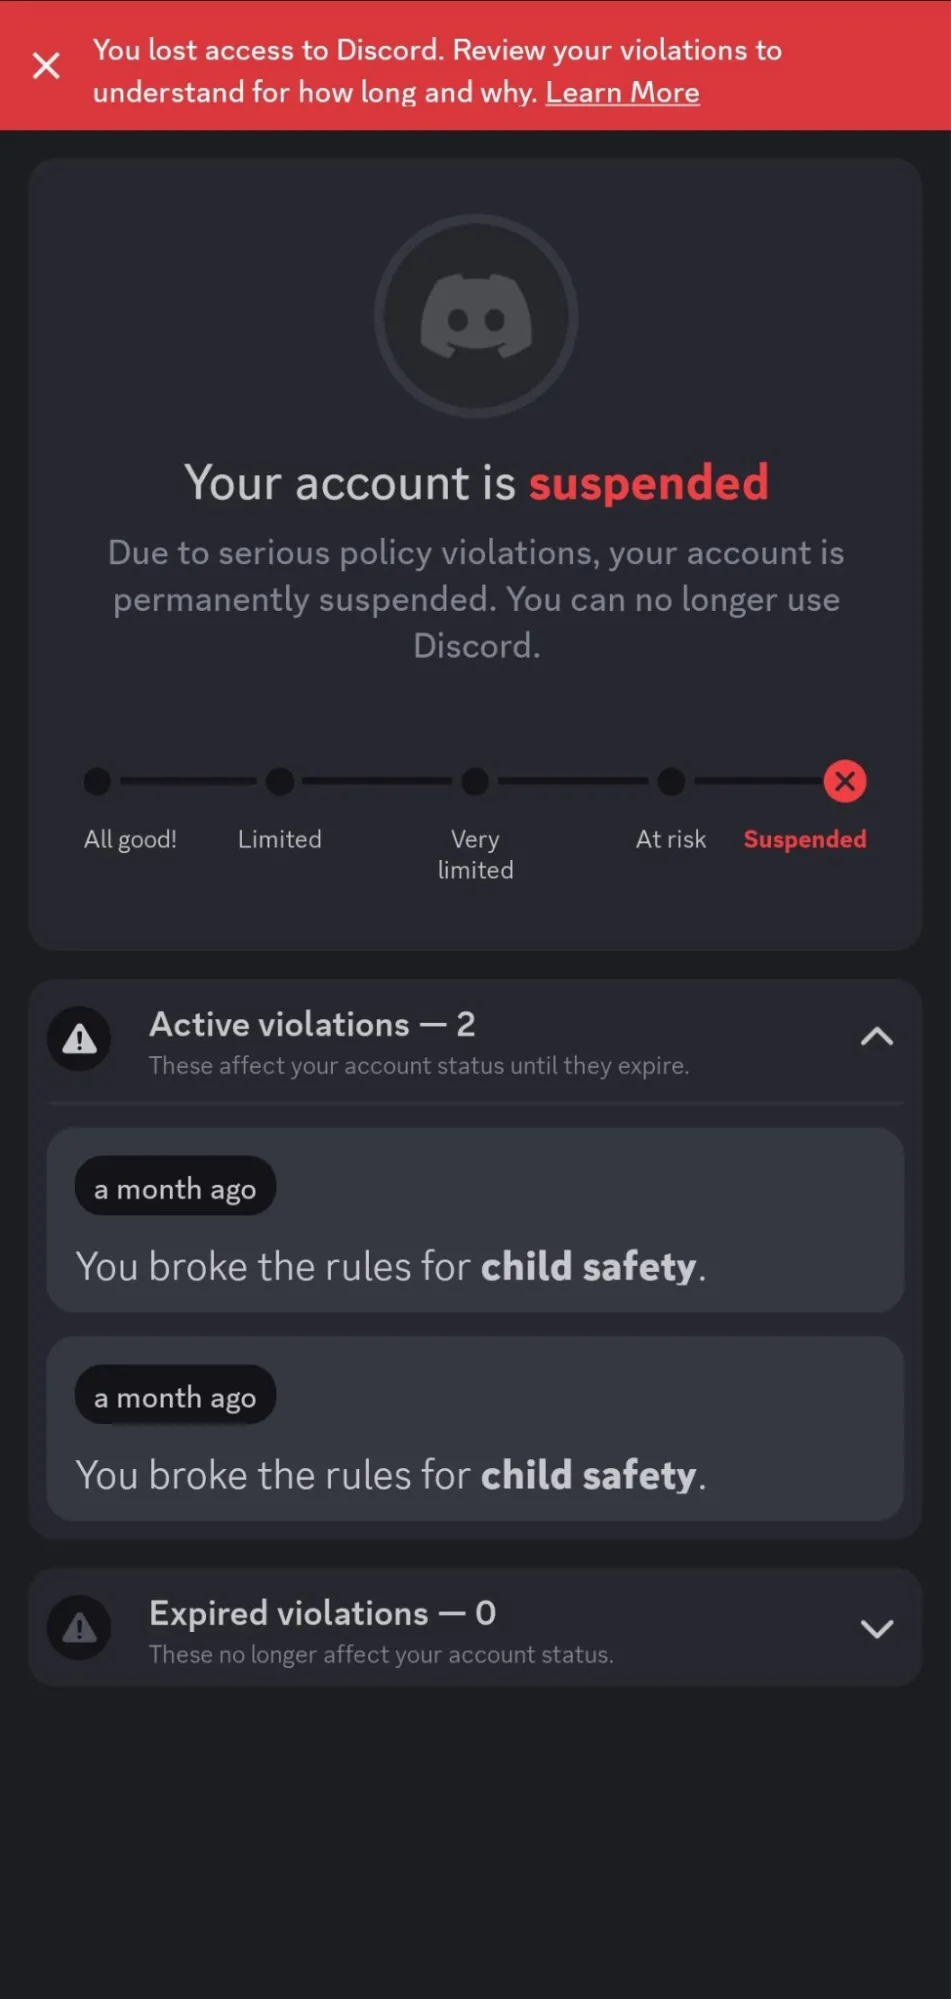Click the Active violations — 2 heading
This screenshot has height=1999, width=951.
(312, 1024)
